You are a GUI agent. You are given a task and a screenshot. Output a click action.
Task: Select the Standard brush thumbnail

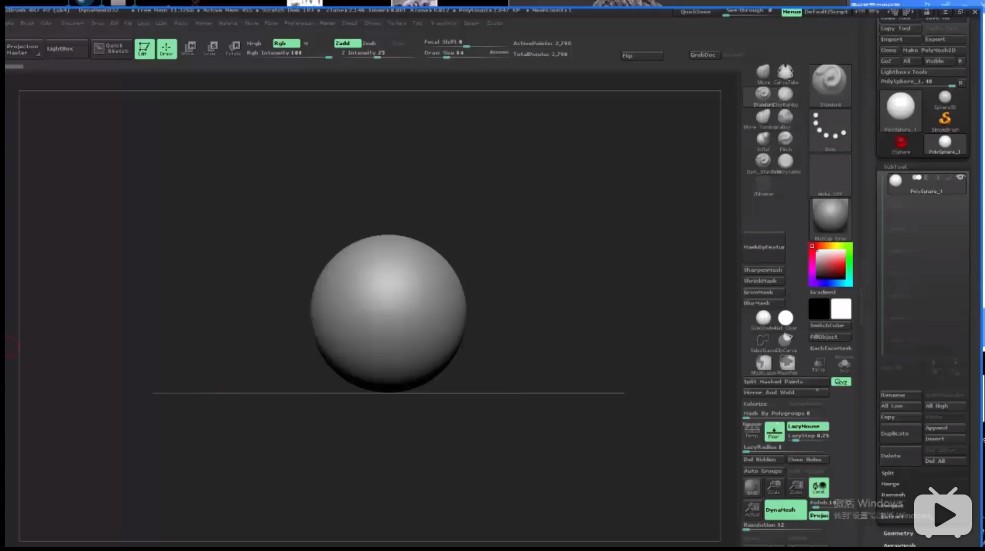click(x=829, y=82)
